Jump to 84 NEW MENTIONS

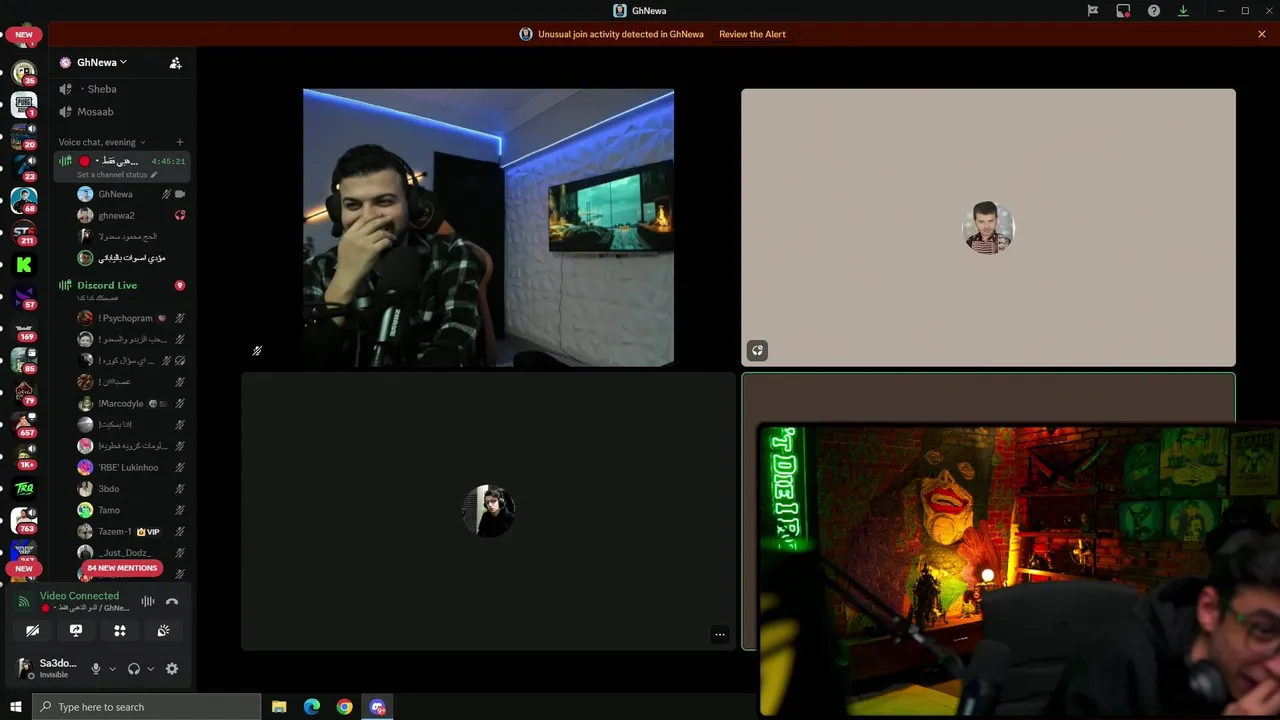121,568
